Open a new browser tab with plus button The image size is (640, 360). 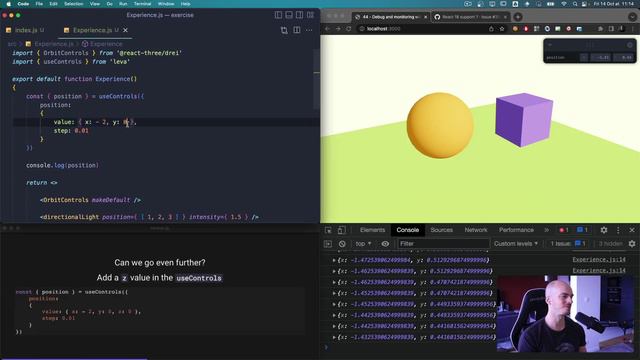coord(518,17)
